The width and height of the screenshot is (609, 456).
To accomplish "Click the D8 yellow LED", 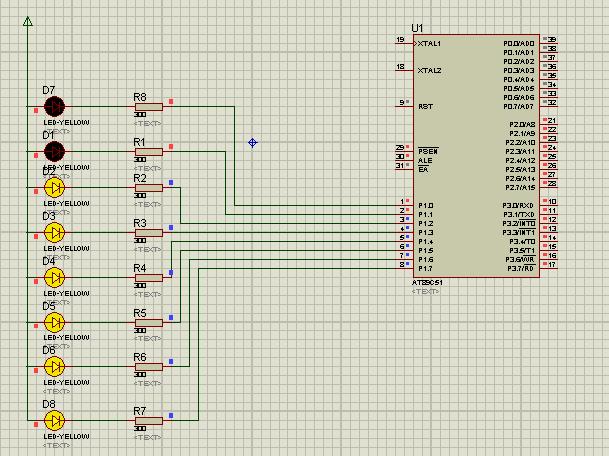I will tap(54, 420).
